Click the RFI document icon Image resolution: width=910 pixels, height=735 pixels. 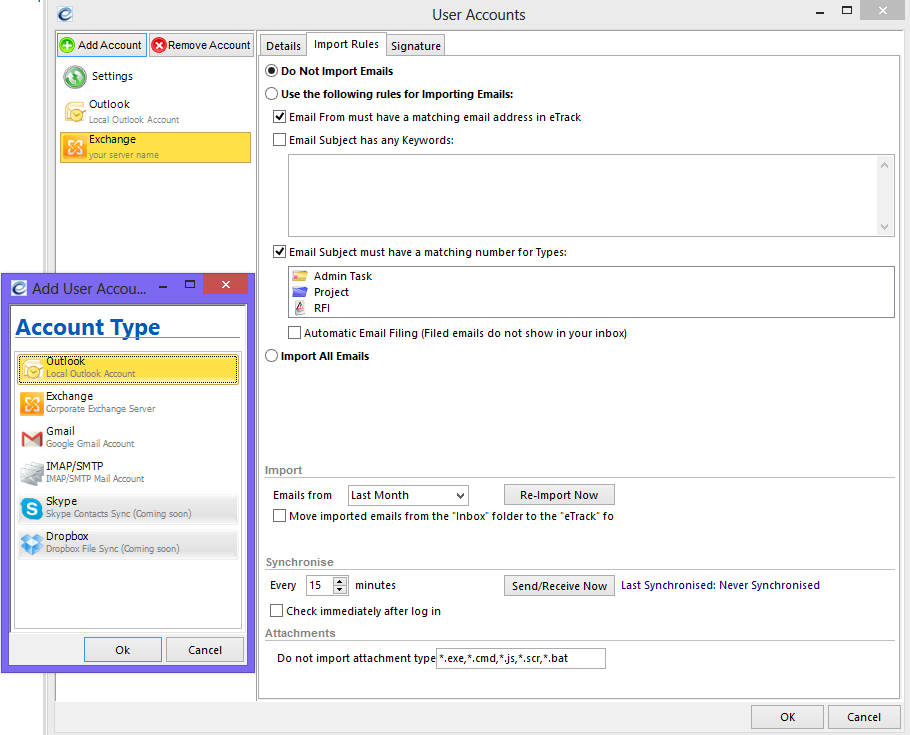(x=300, y=308)
